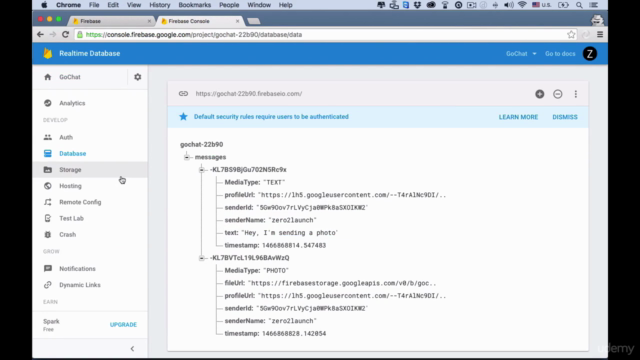Click the gochat-22b90 root node
This screenshot has height=360, width=640.
[x=202, y=144]
